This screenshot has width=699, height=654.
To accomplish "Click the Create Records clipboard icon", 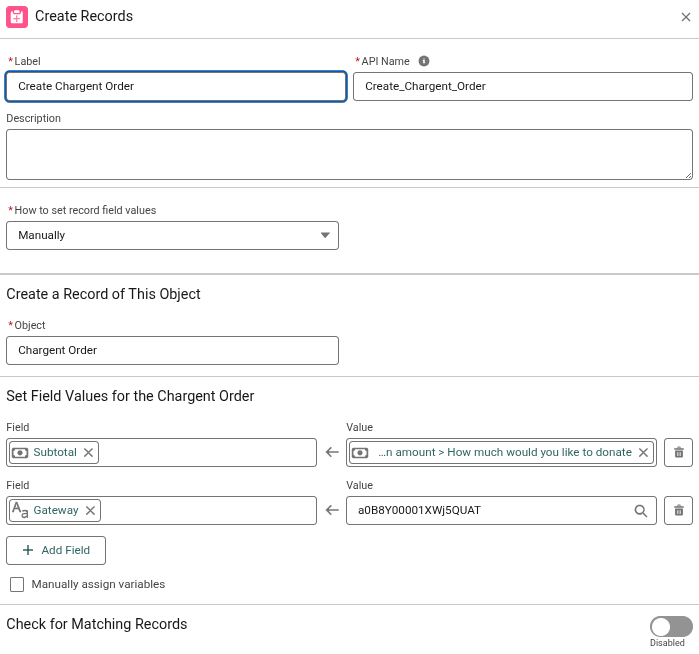I will click(x=17, y=17).
